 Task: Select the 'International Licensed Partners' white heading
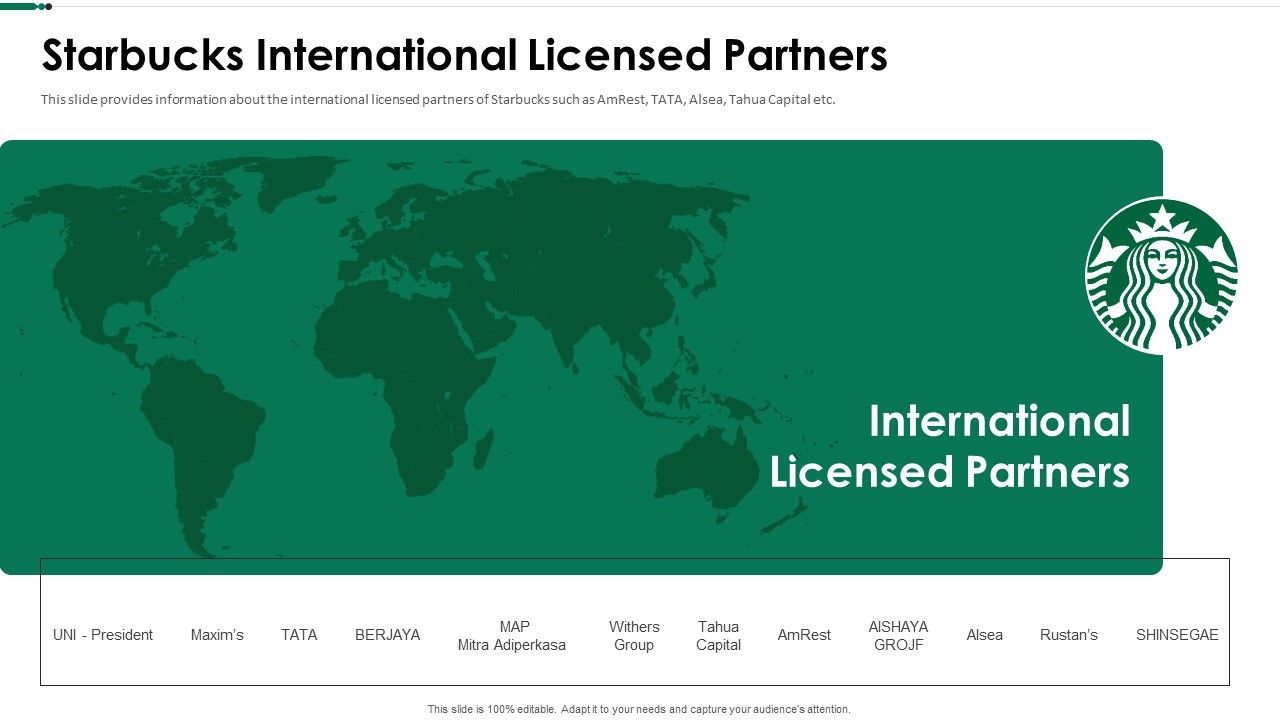click(950, 446)
